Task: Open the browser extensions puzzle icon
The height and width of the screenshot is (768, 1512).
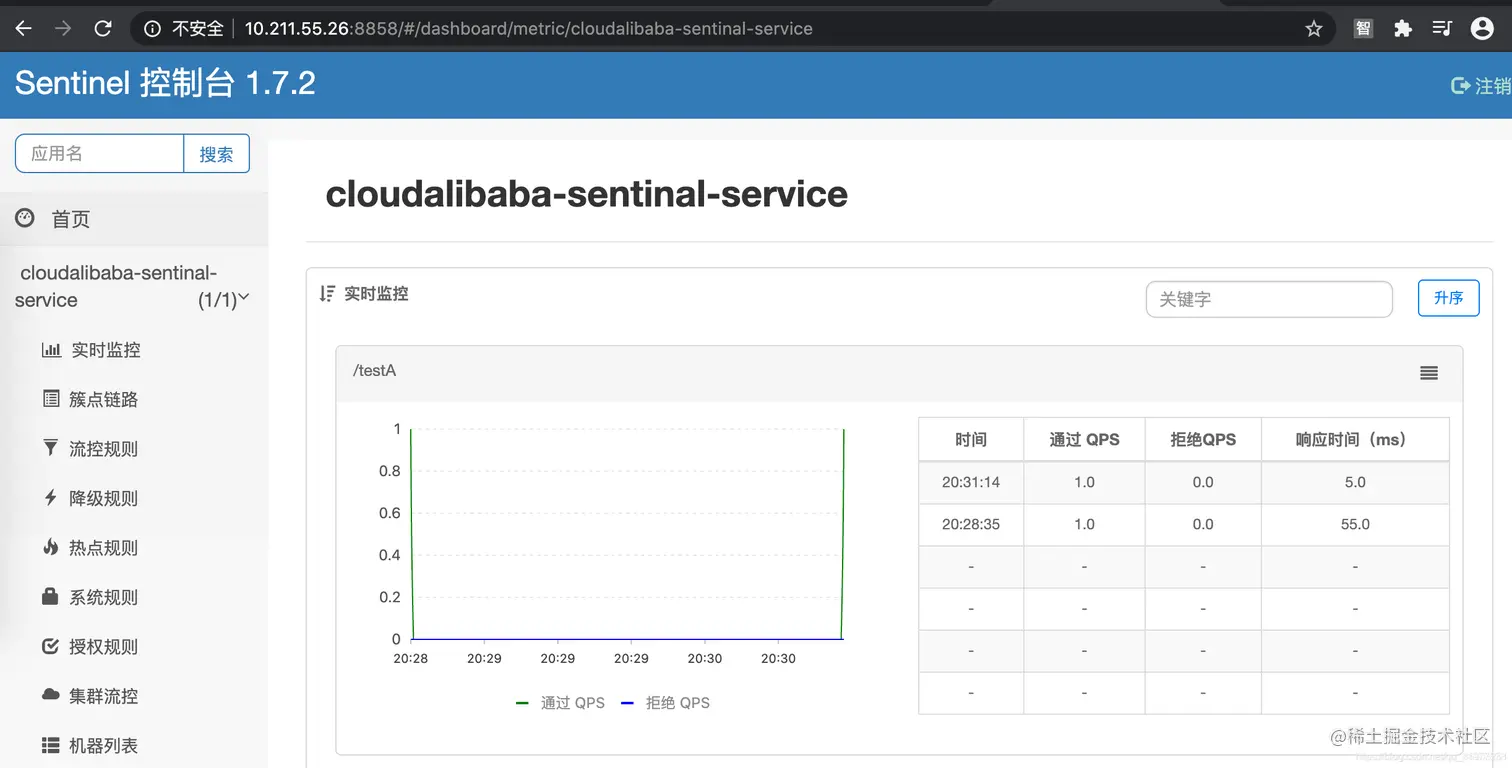Action: point(1403,29)
